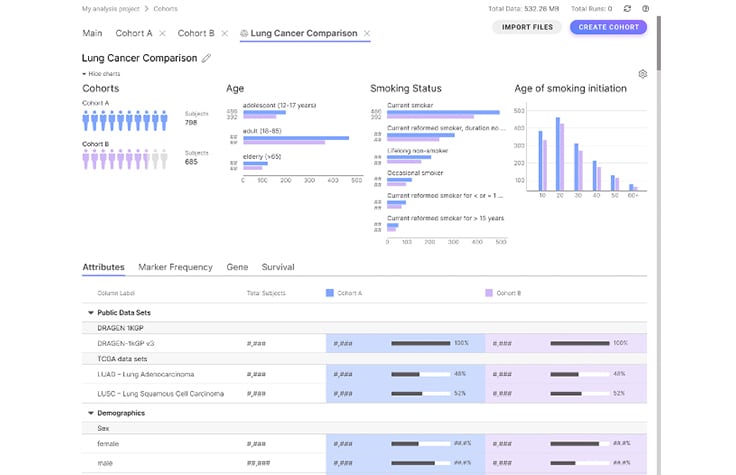Select the Gene tab
This screenshot has height=475, width=736.
pos(237,267)
